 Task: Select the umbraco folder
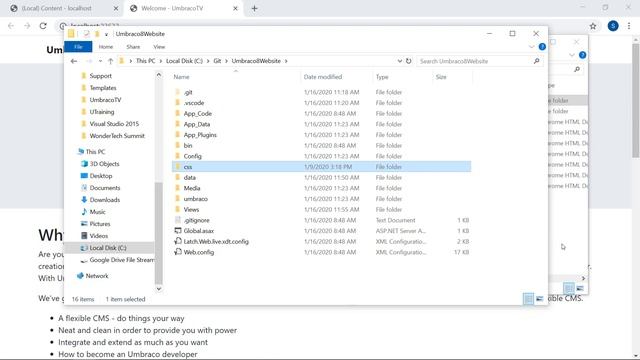(x=196, y=199)
